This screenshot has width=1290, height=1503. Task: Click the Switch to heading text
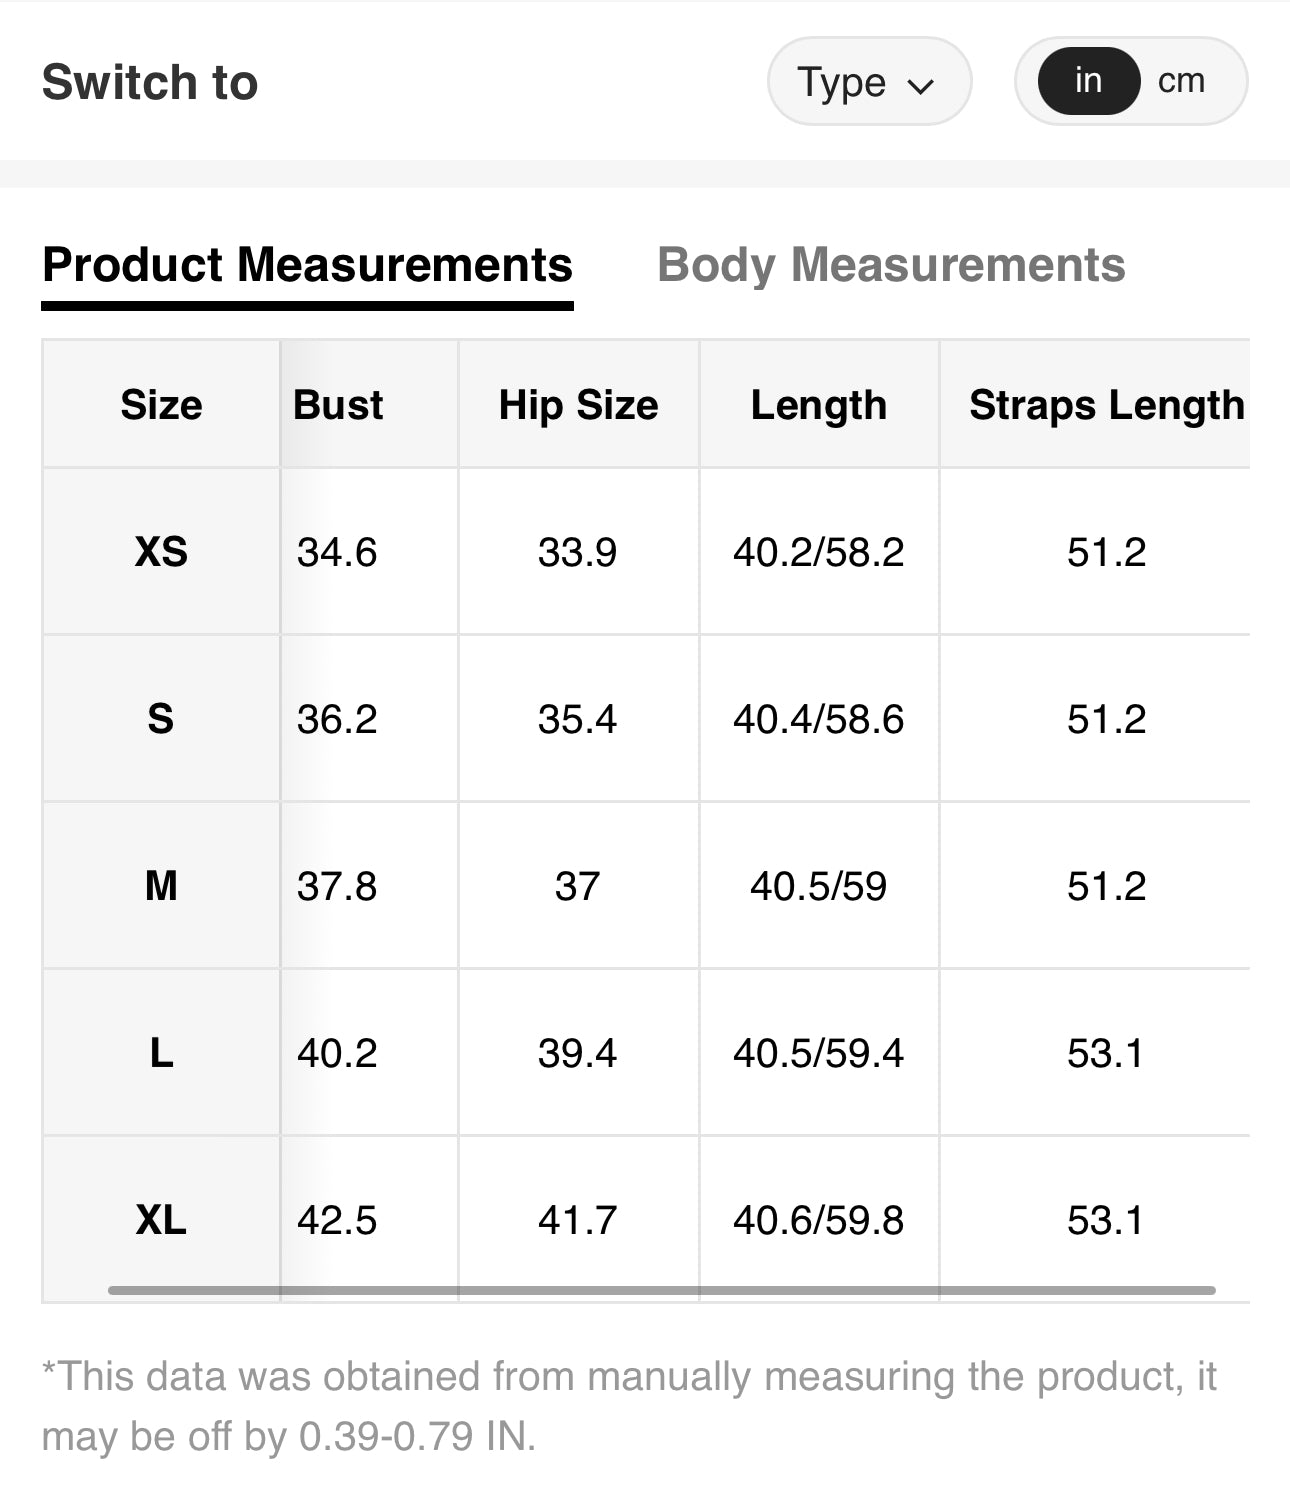pos(150,82)
